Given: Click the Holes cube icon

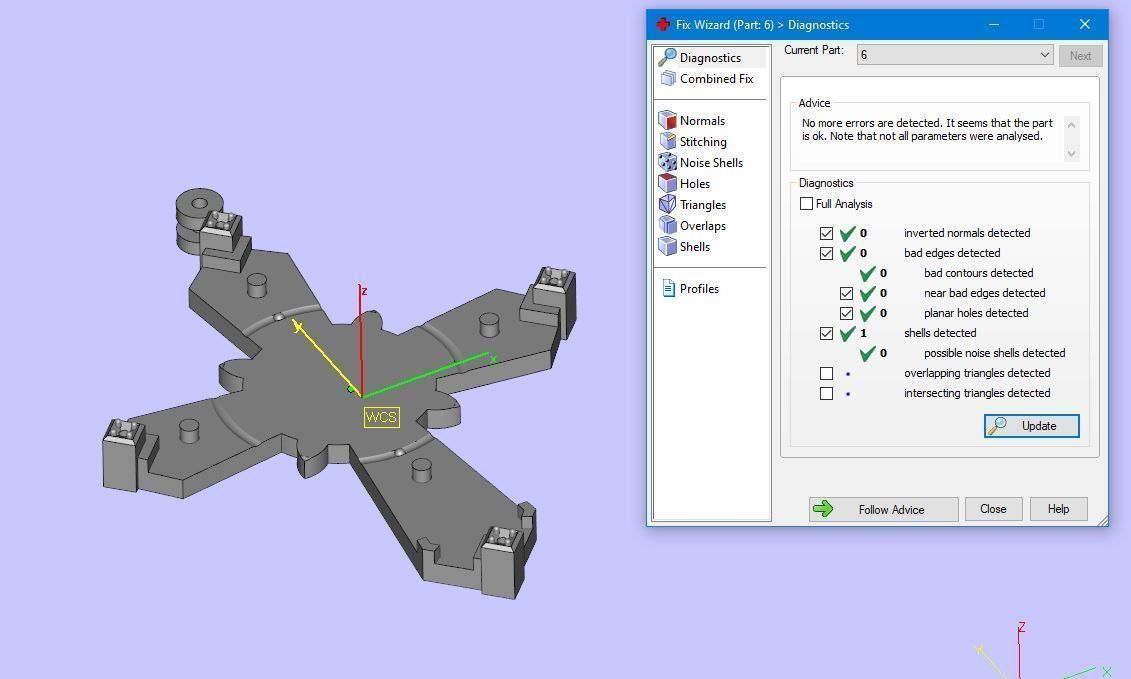Looking at the screenshot, I should (667, 183).
